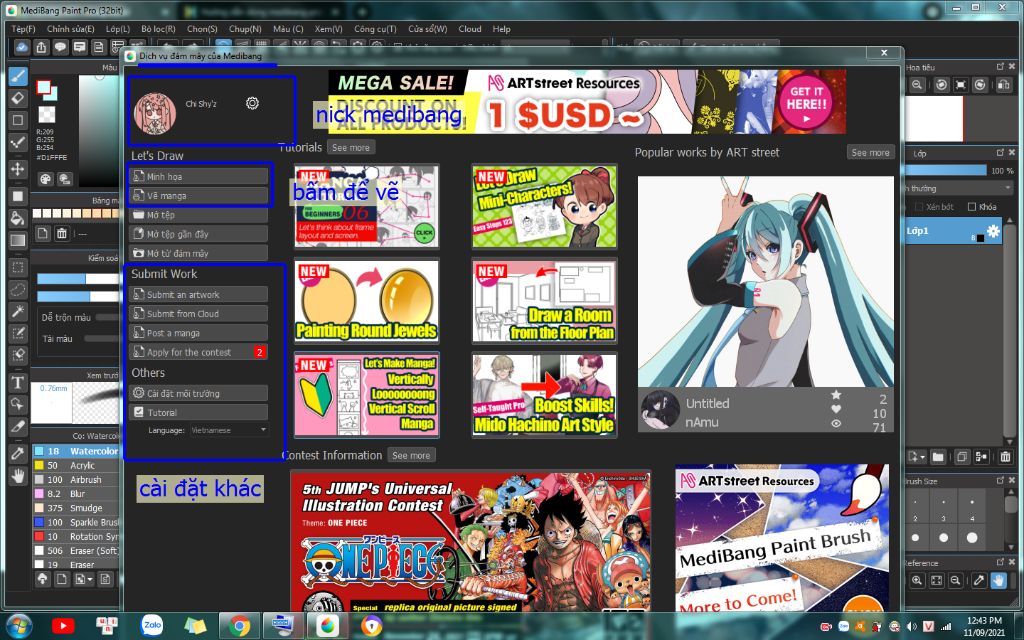Click the foreground color swatch
The width and height of the screenshot is (1024, 640).
click(44, 88)
